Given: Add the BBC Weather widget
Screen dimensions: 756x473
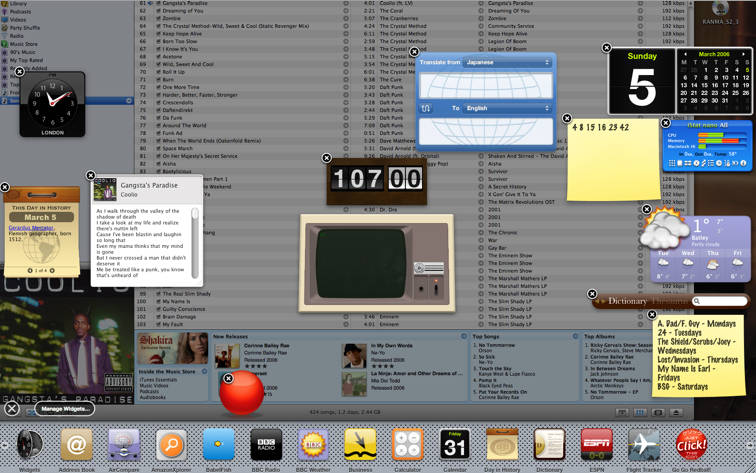Looking at the screenshot, I should pos(313,445).
